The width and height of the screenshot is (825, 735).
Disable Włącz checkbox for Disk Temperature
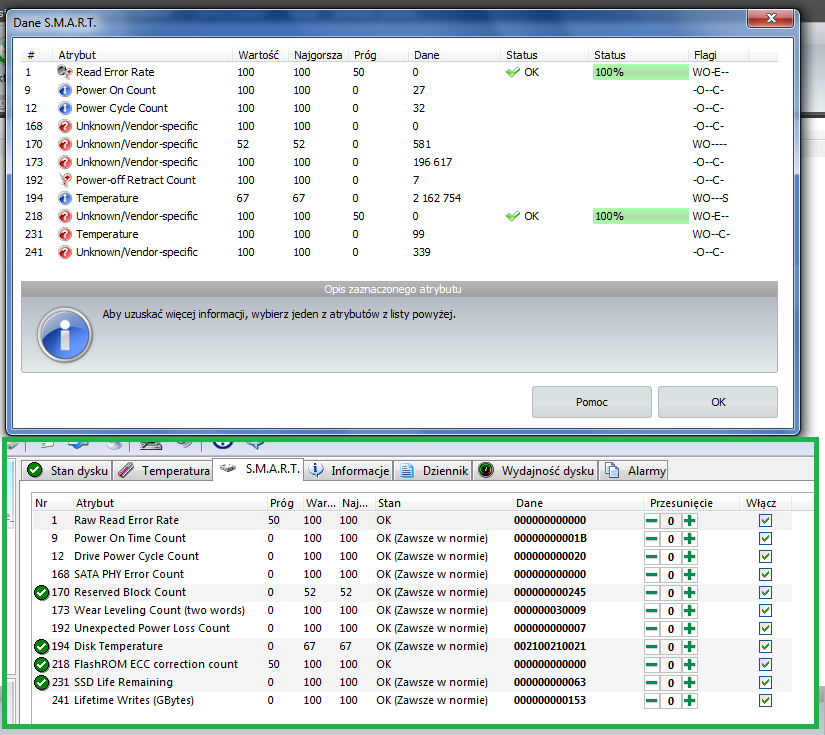click(x=765, y=647)
